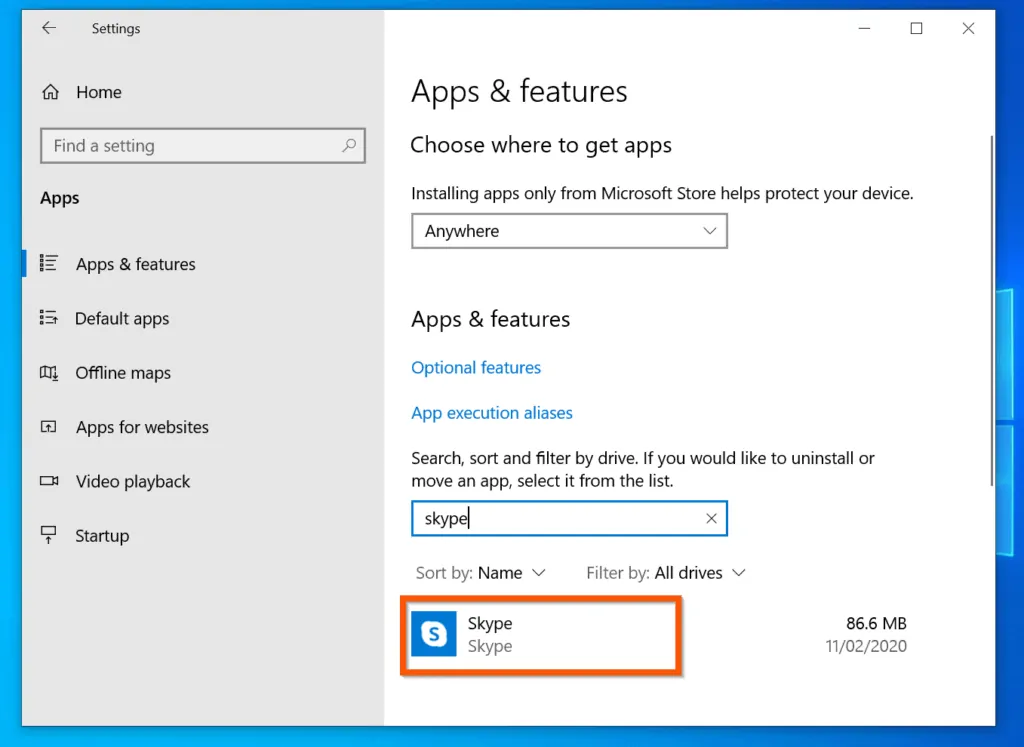The width and height of the screenshot is (1024, 747).
Task: Click the vertical scrollbar thumb
Action: click(x=991, y=310)
